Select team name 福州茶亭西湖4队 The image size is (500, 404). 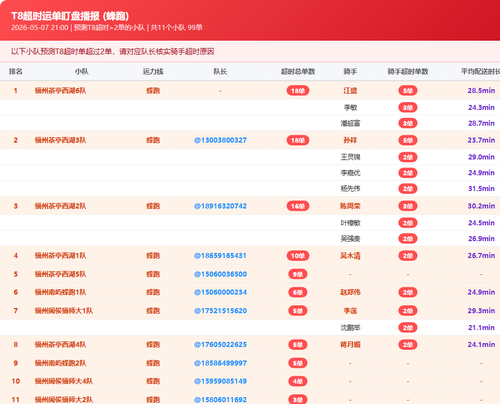click(x=60, y=345)
